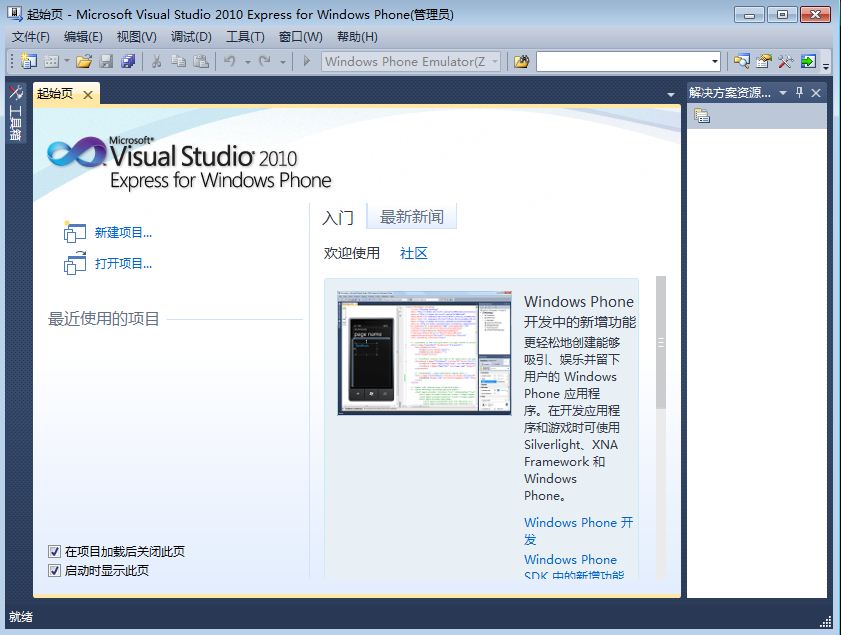Click the 新建项目... link
Viewport: 841px width, 635px height.
pos(123,233)
